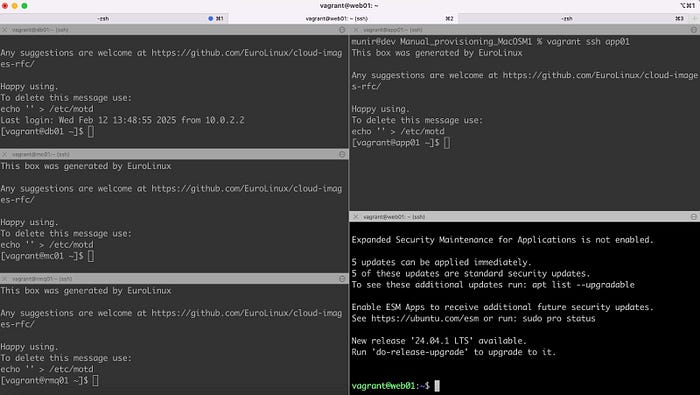Focus the web01 pane title bar

(x=525, y=216)
